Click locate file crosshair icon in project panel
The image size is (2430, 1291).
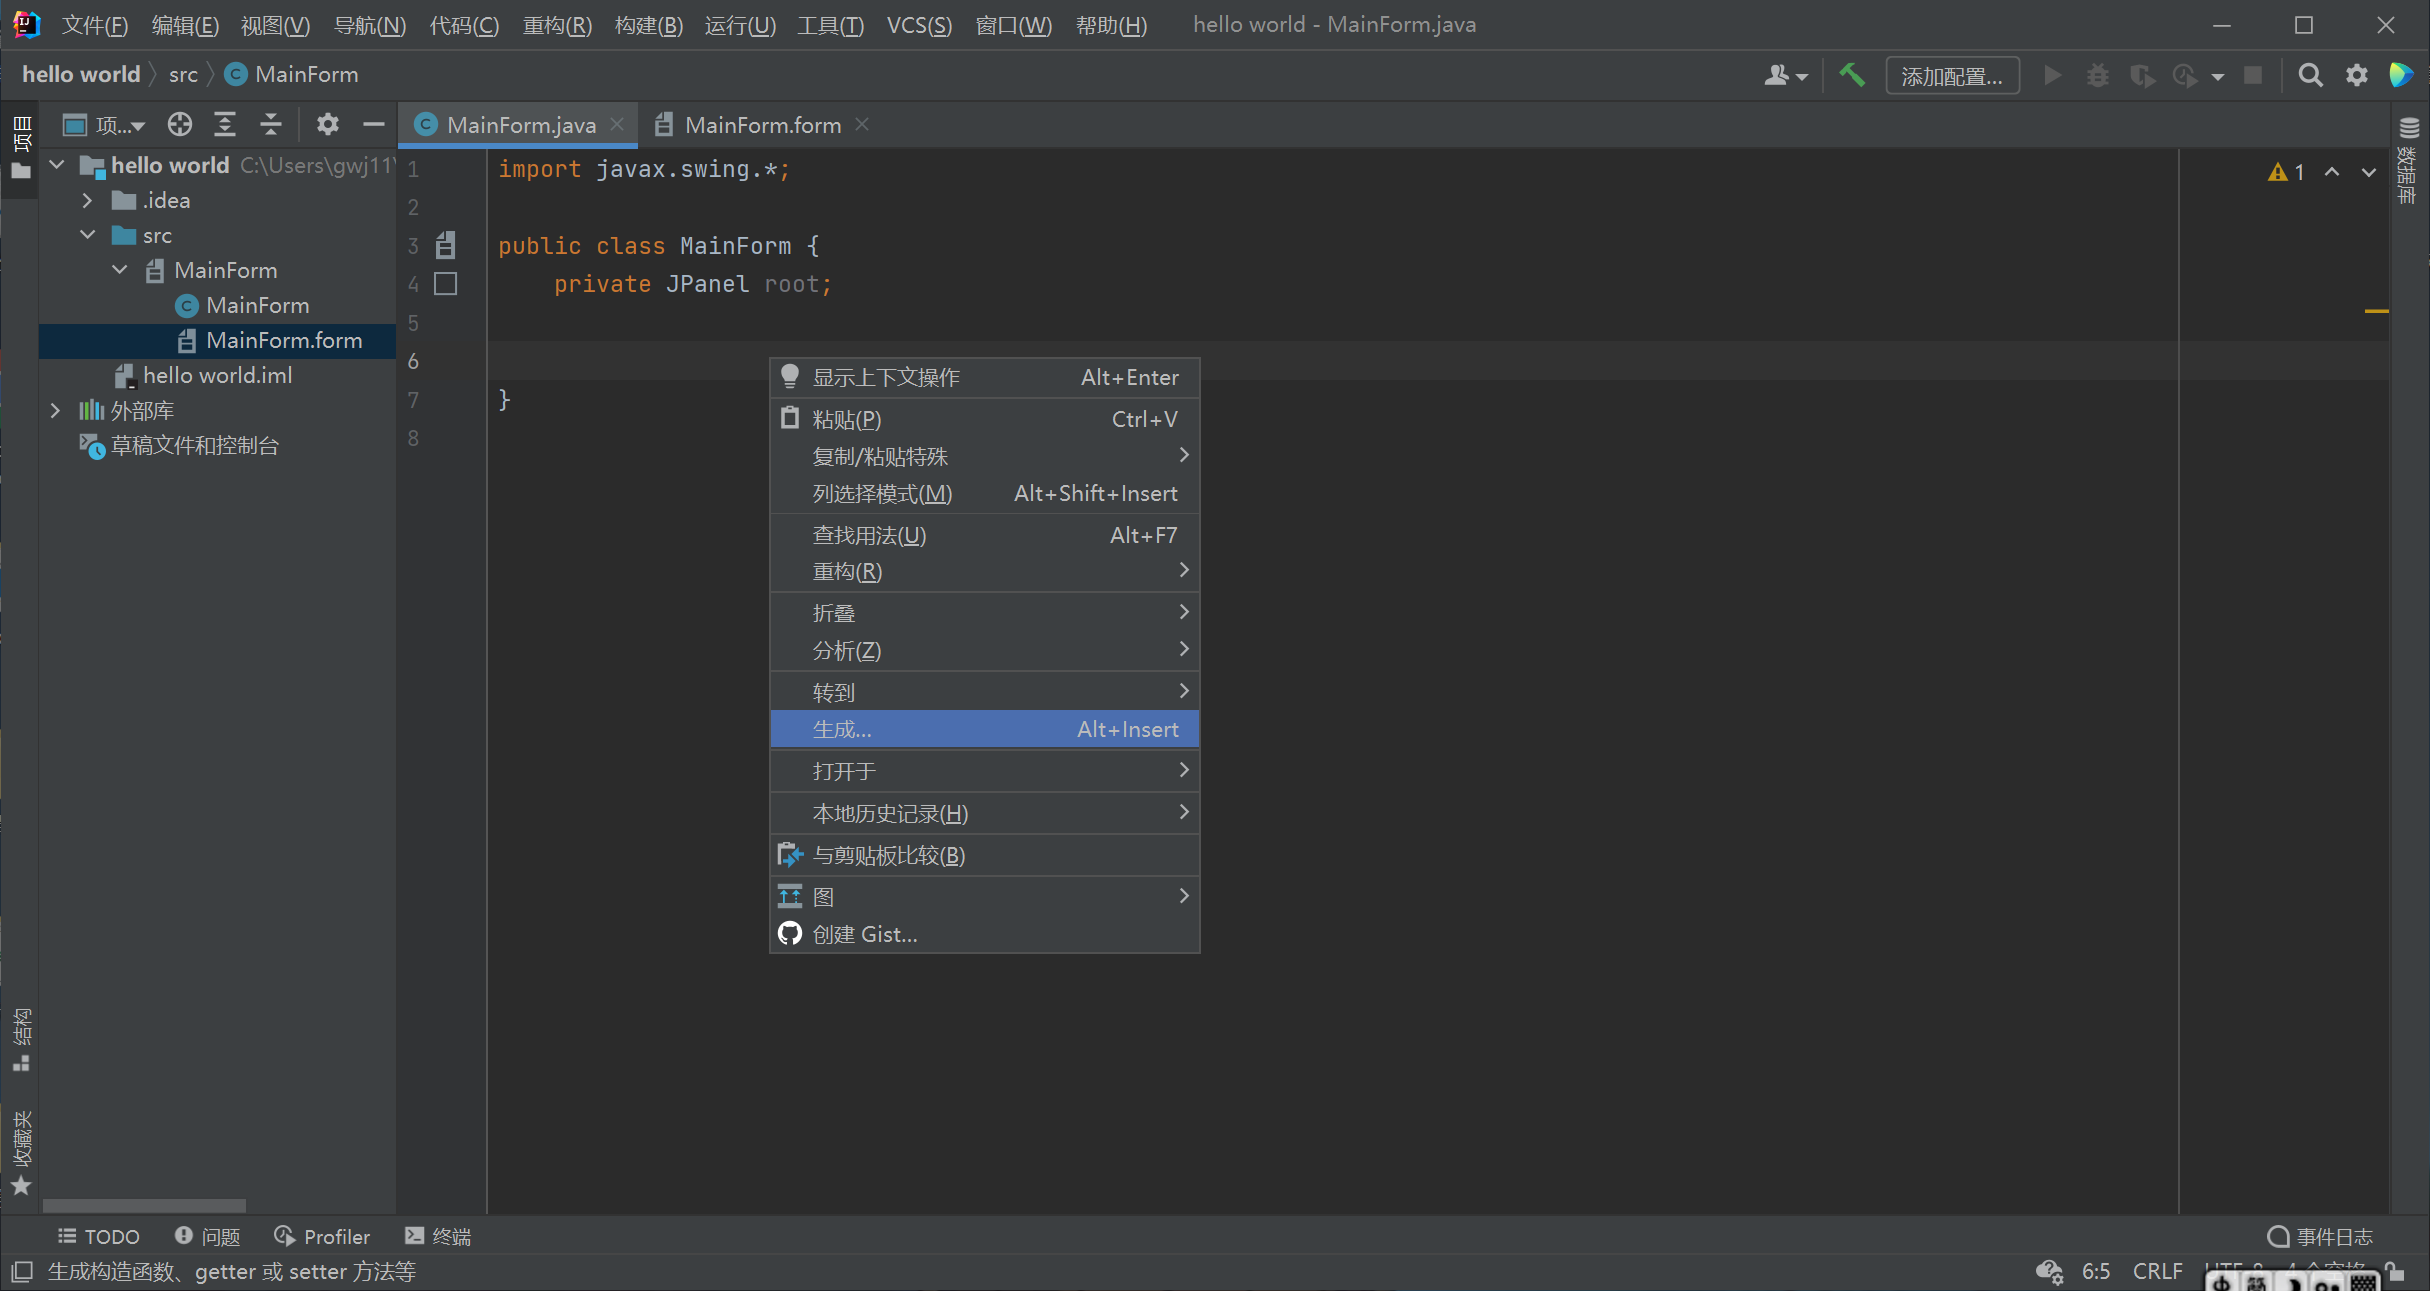tap(180, 124)
